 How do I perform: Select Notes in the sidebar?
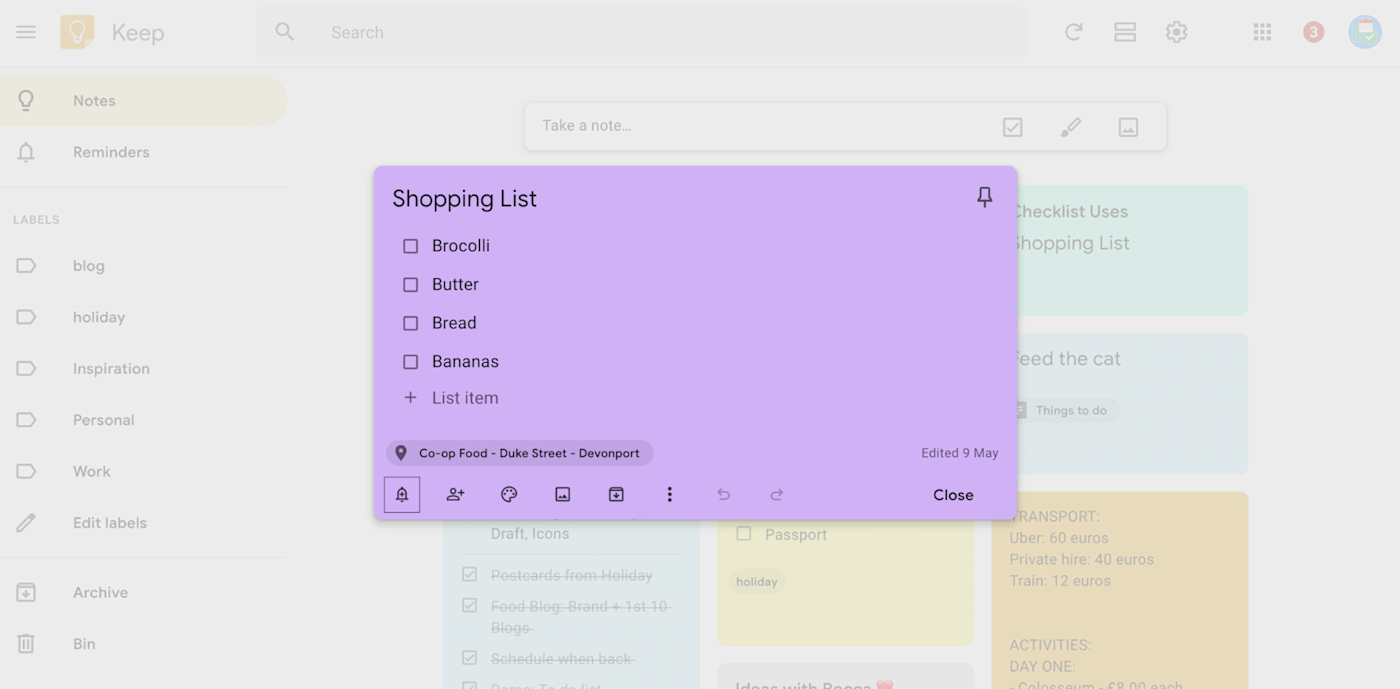click(x=143, y=101)
